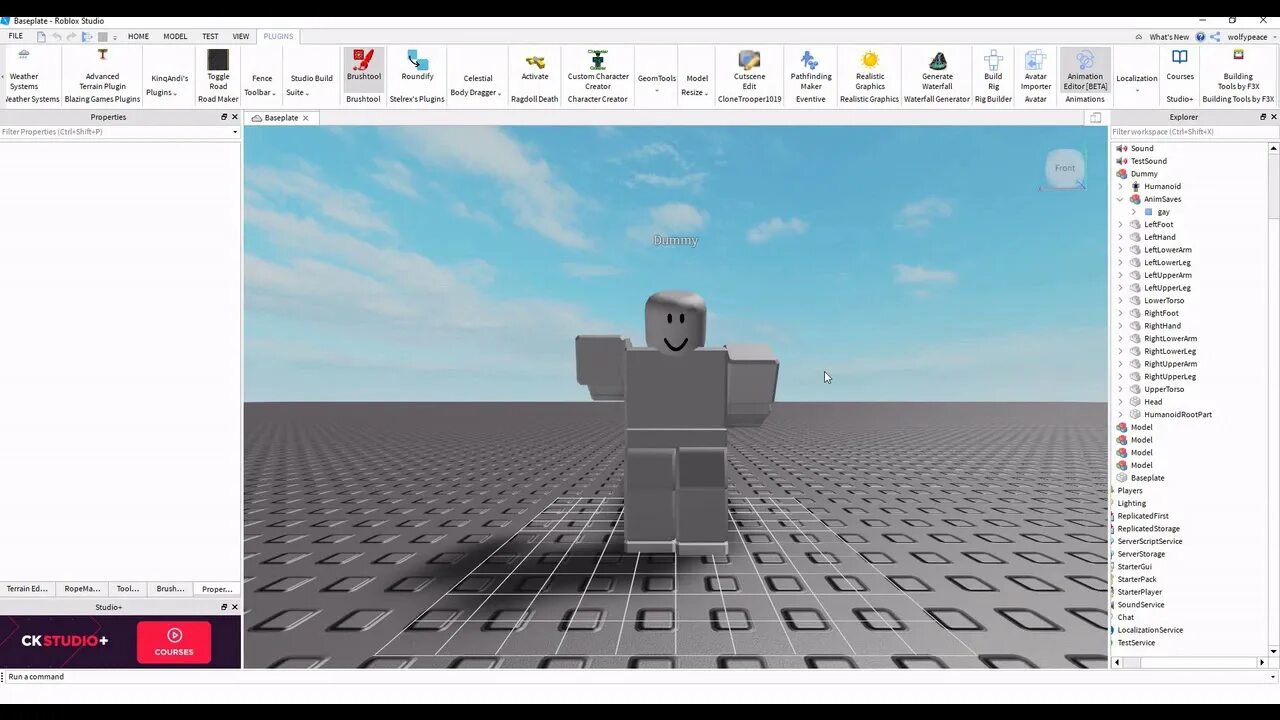
Task: Click the Run a command bar
Action: pyautogui.click(x=640, y=677)
